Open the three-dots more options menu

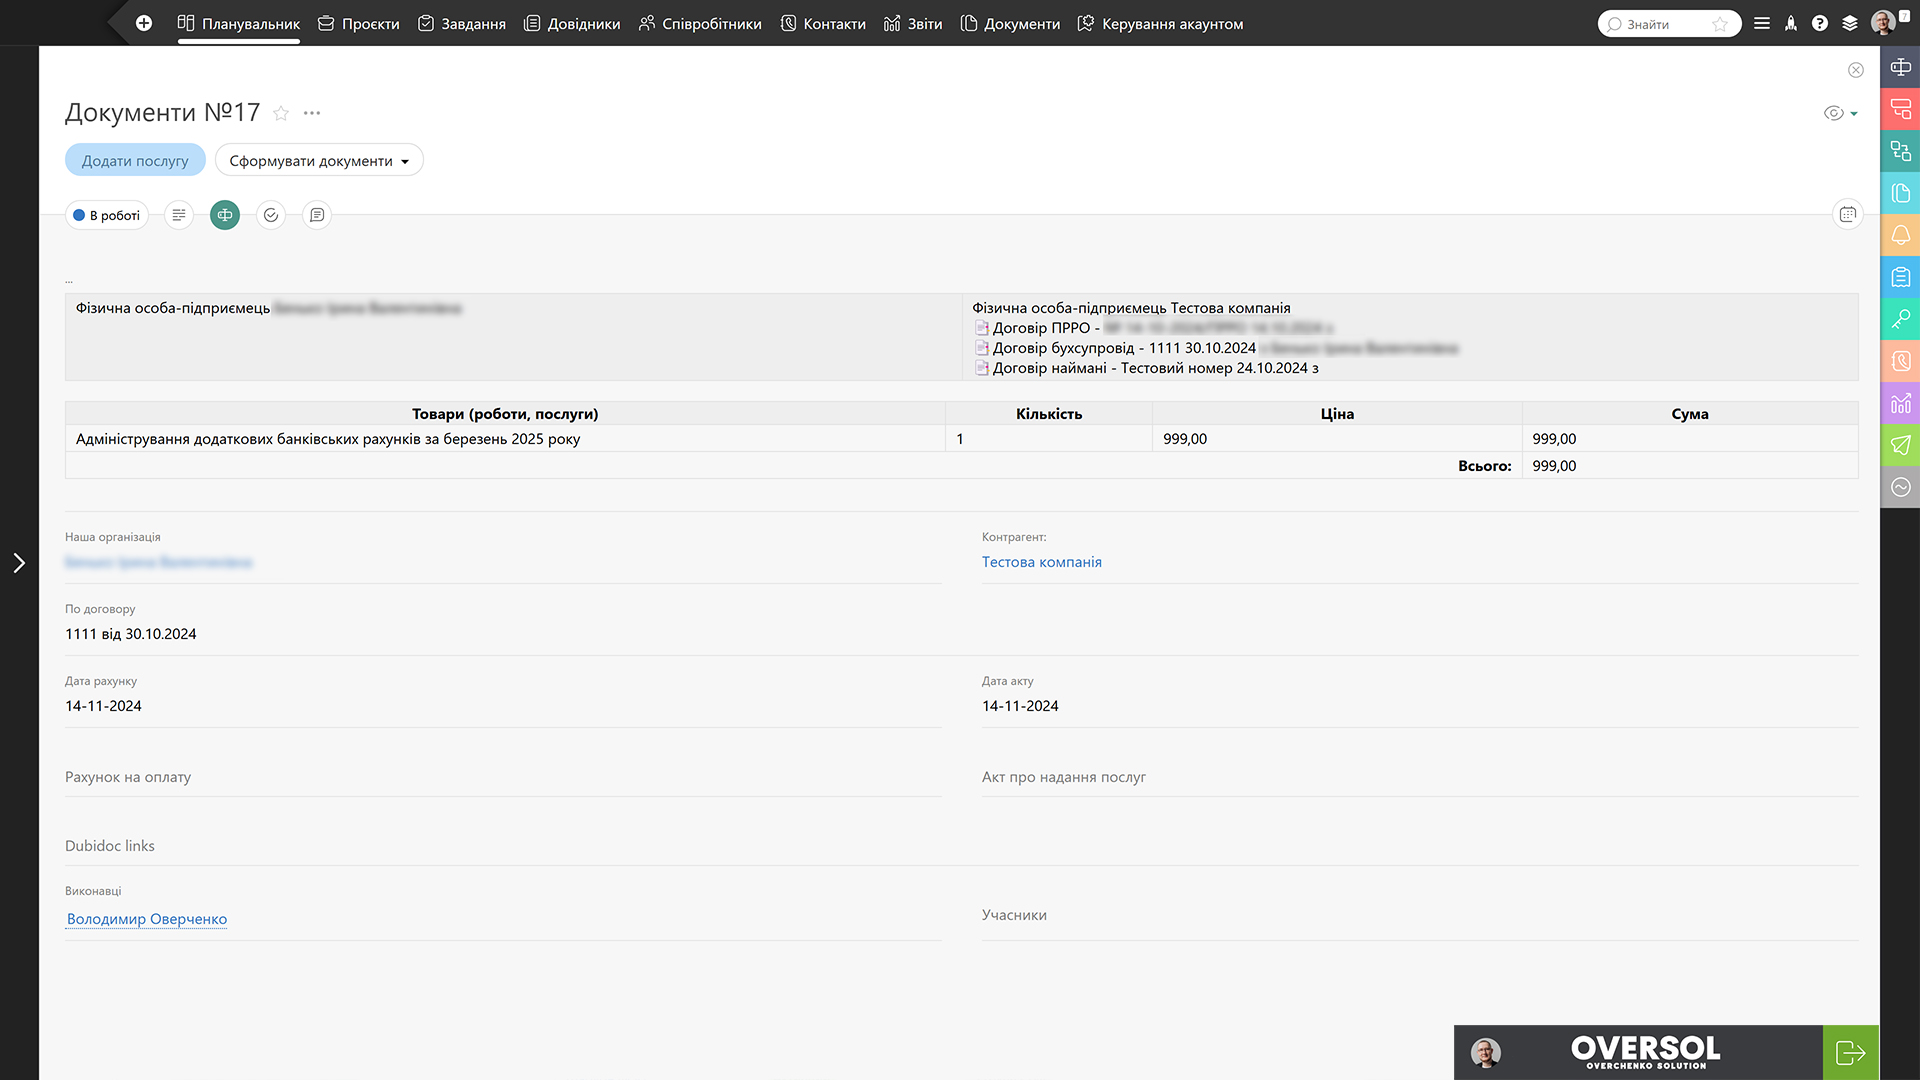point(312,113)
